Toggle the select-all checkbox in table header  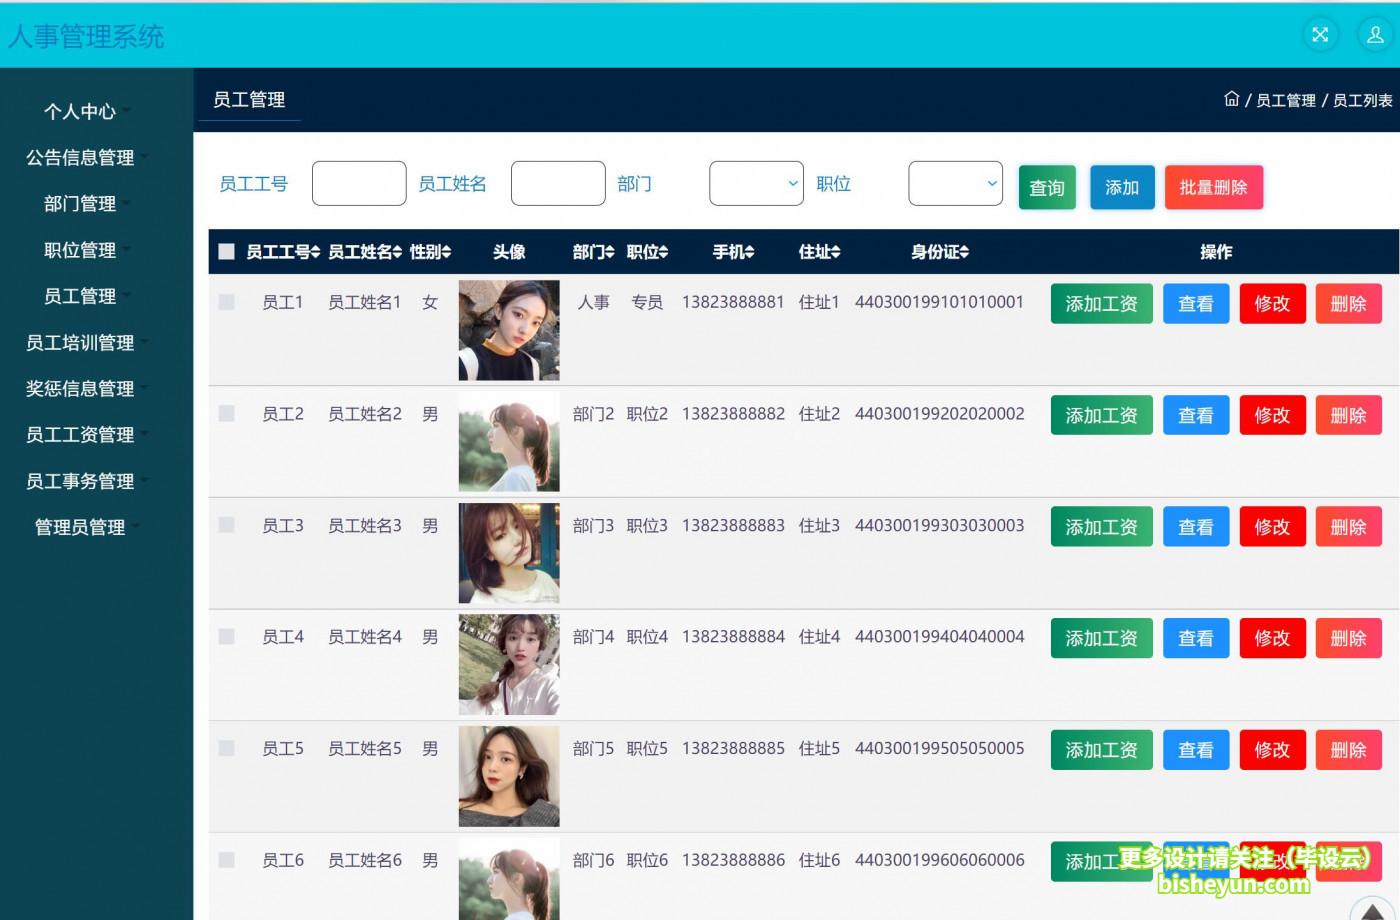[227, 252]
